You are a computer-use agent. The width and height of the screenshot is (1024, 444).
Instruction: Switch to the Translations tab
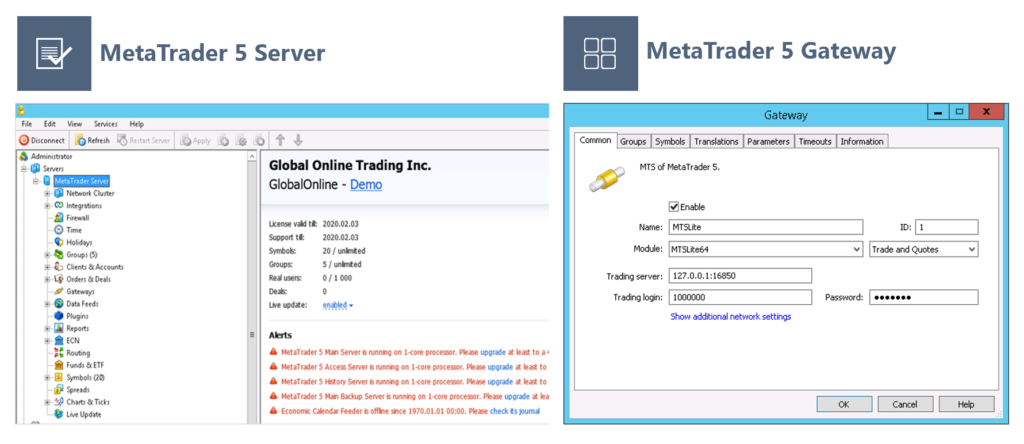pyautogui.click(x=716, y=142)
